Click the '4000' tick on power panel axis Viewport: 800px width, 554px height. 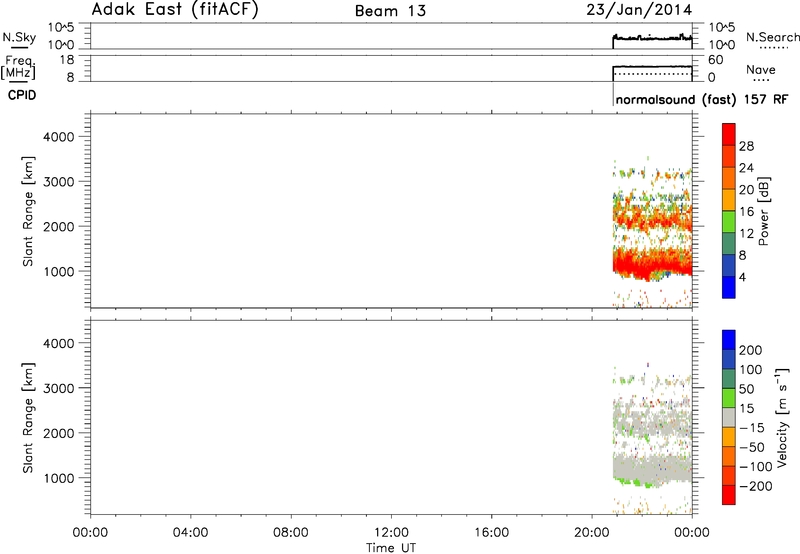pos(59,137)
